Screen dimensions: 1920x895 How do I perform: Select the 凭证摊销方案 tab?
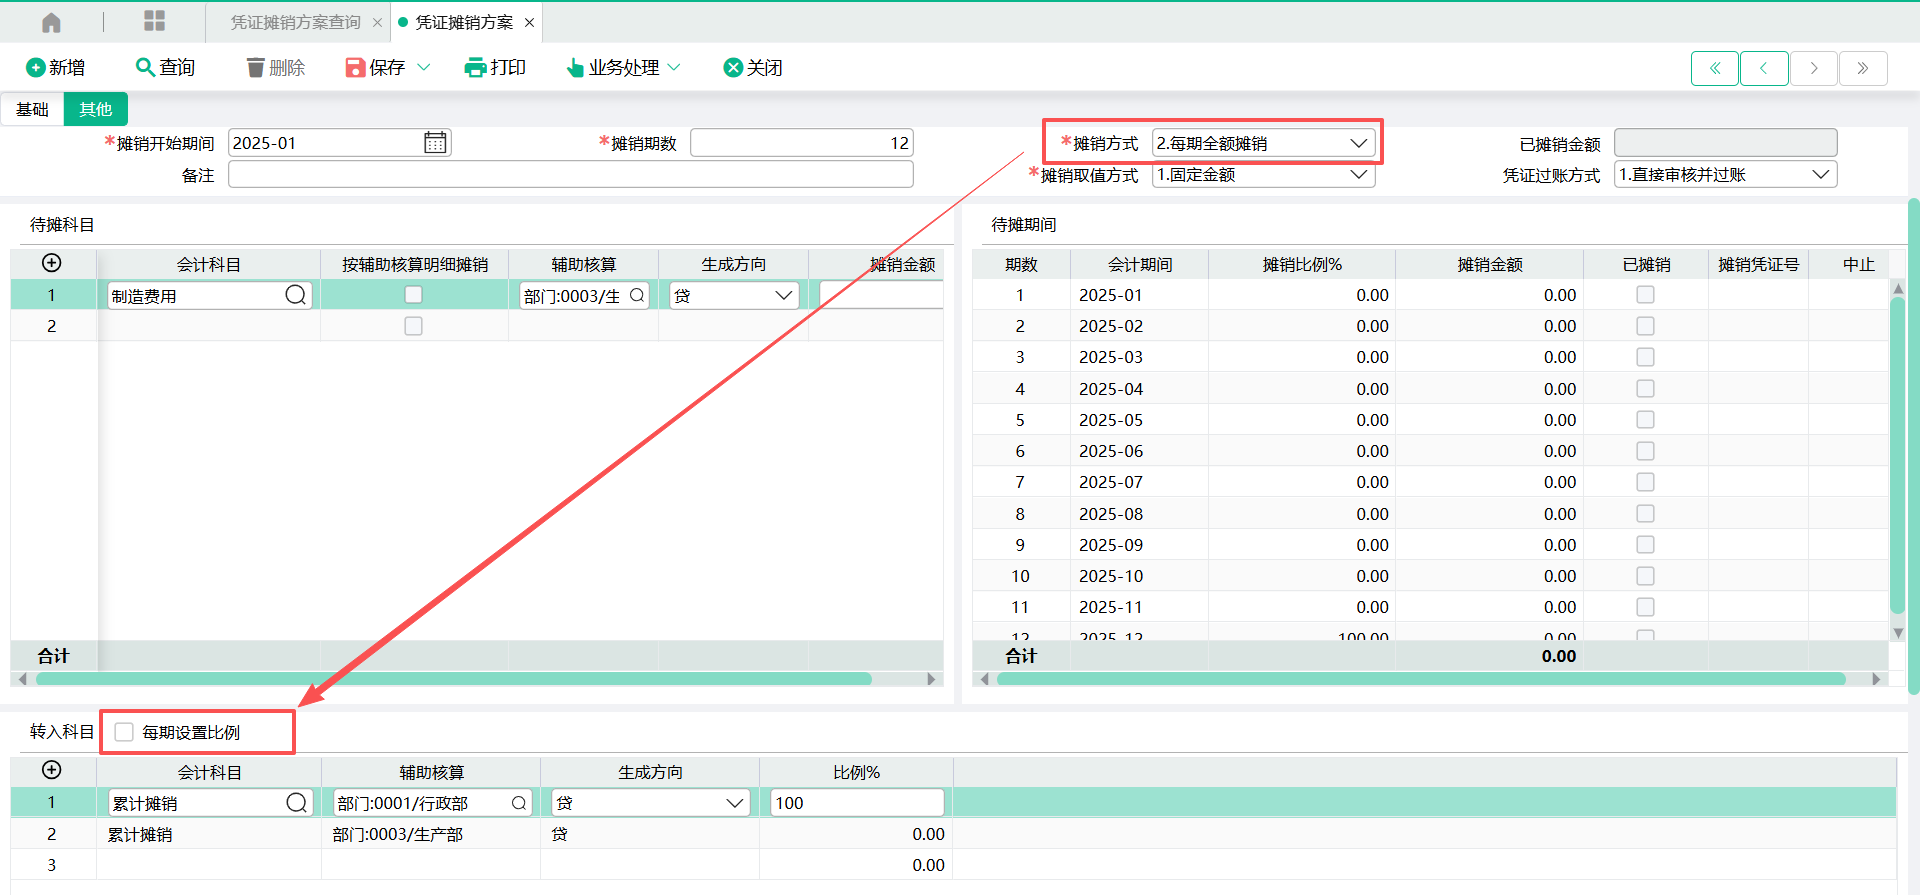(x=464, y=22)
